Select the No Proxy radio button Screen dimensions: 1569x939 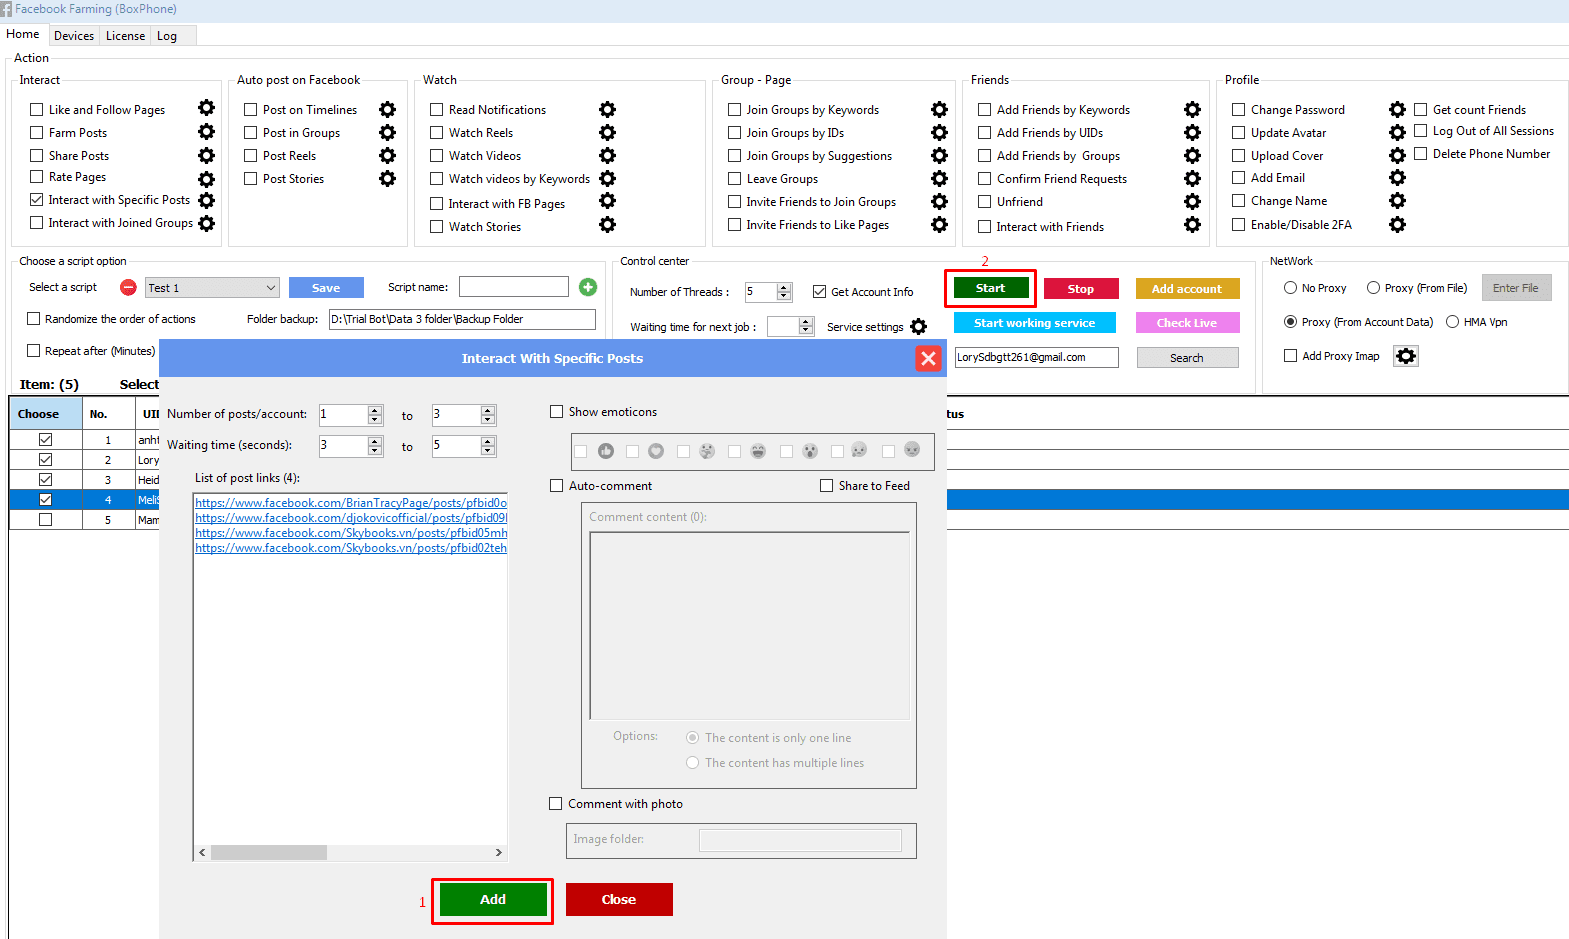[1290, 288]
